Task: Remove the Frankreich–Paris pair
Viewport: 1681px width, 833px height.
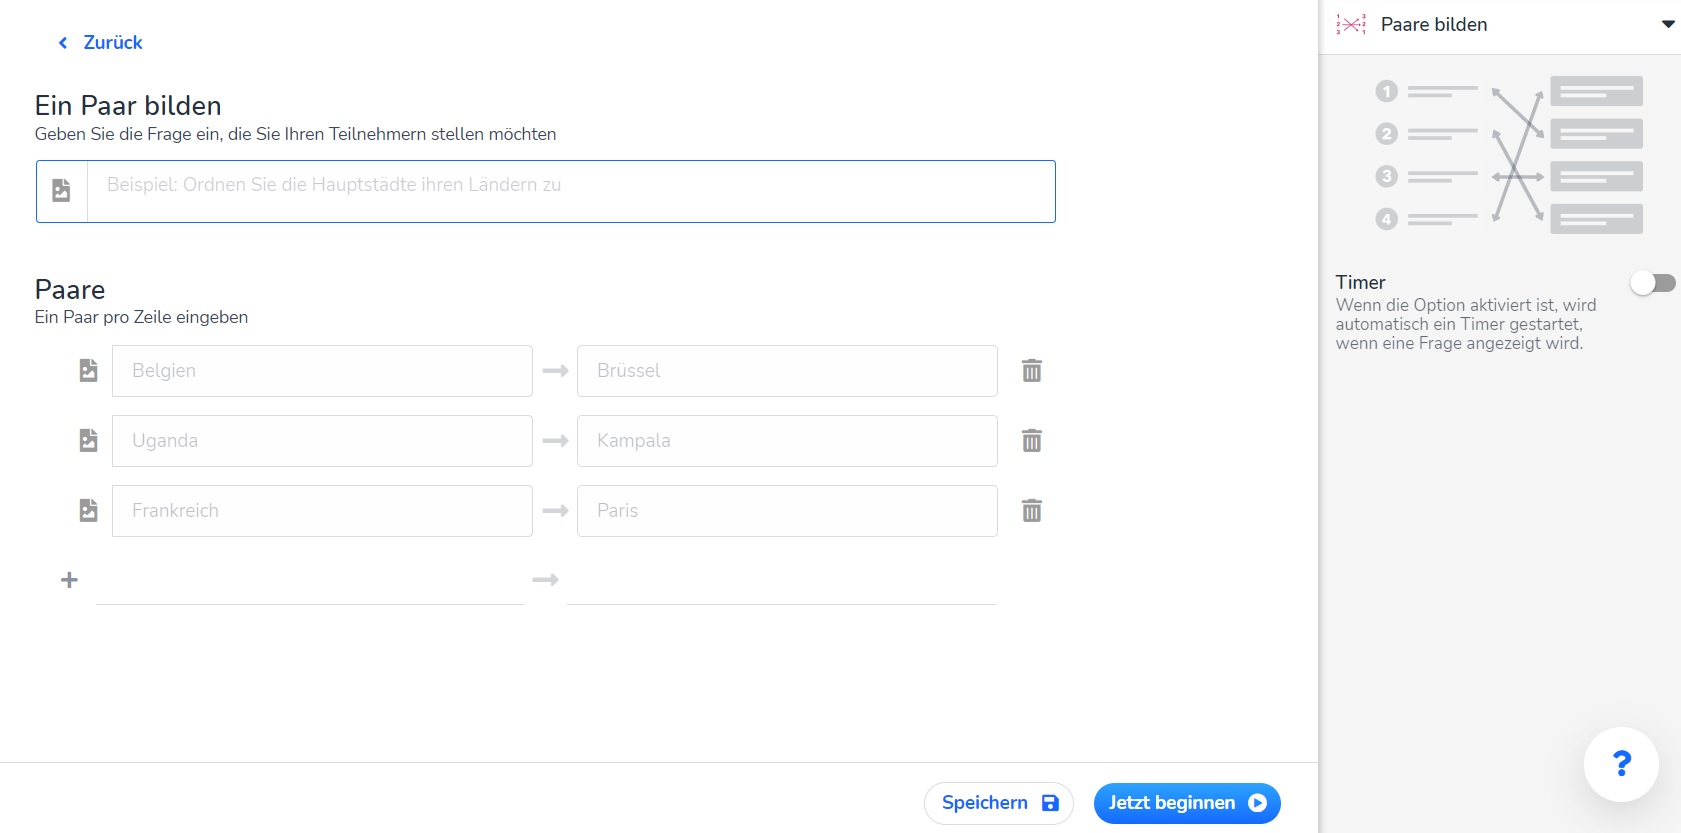Action: 1032,511
